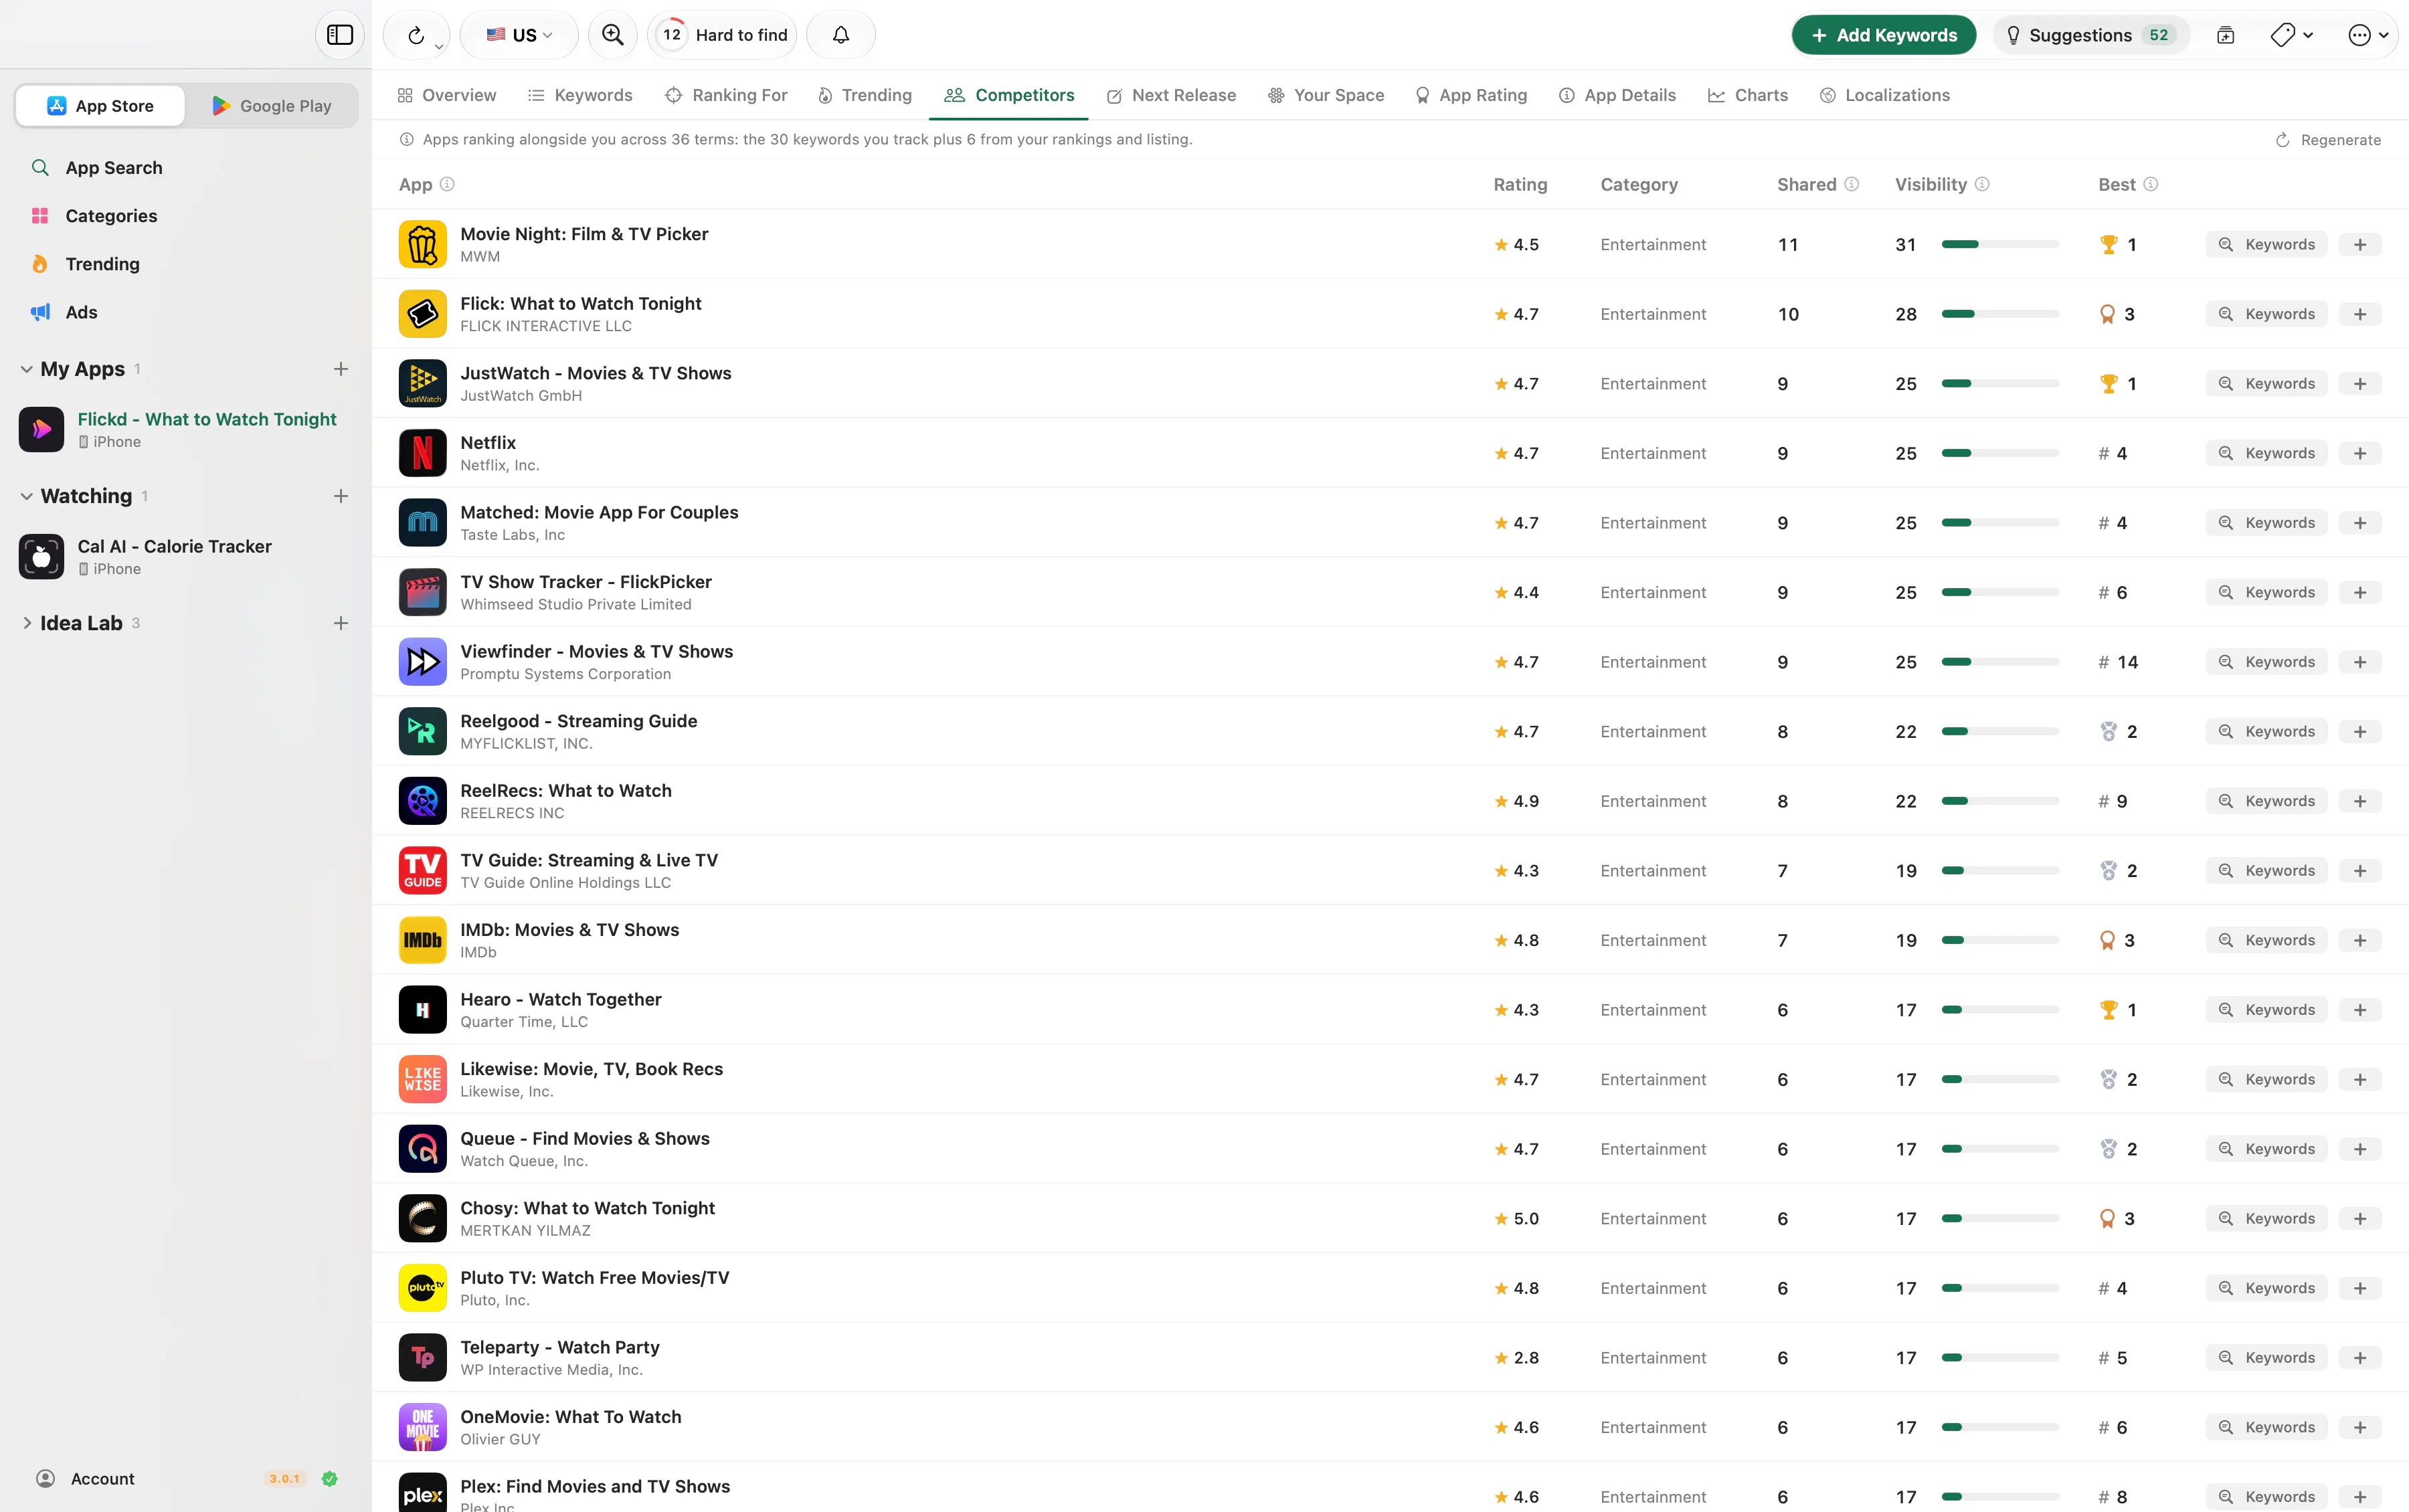This screenshot has height=1512, width=2409.
Task: Click info icon next to Visibility header
Action: (1982, 184)
